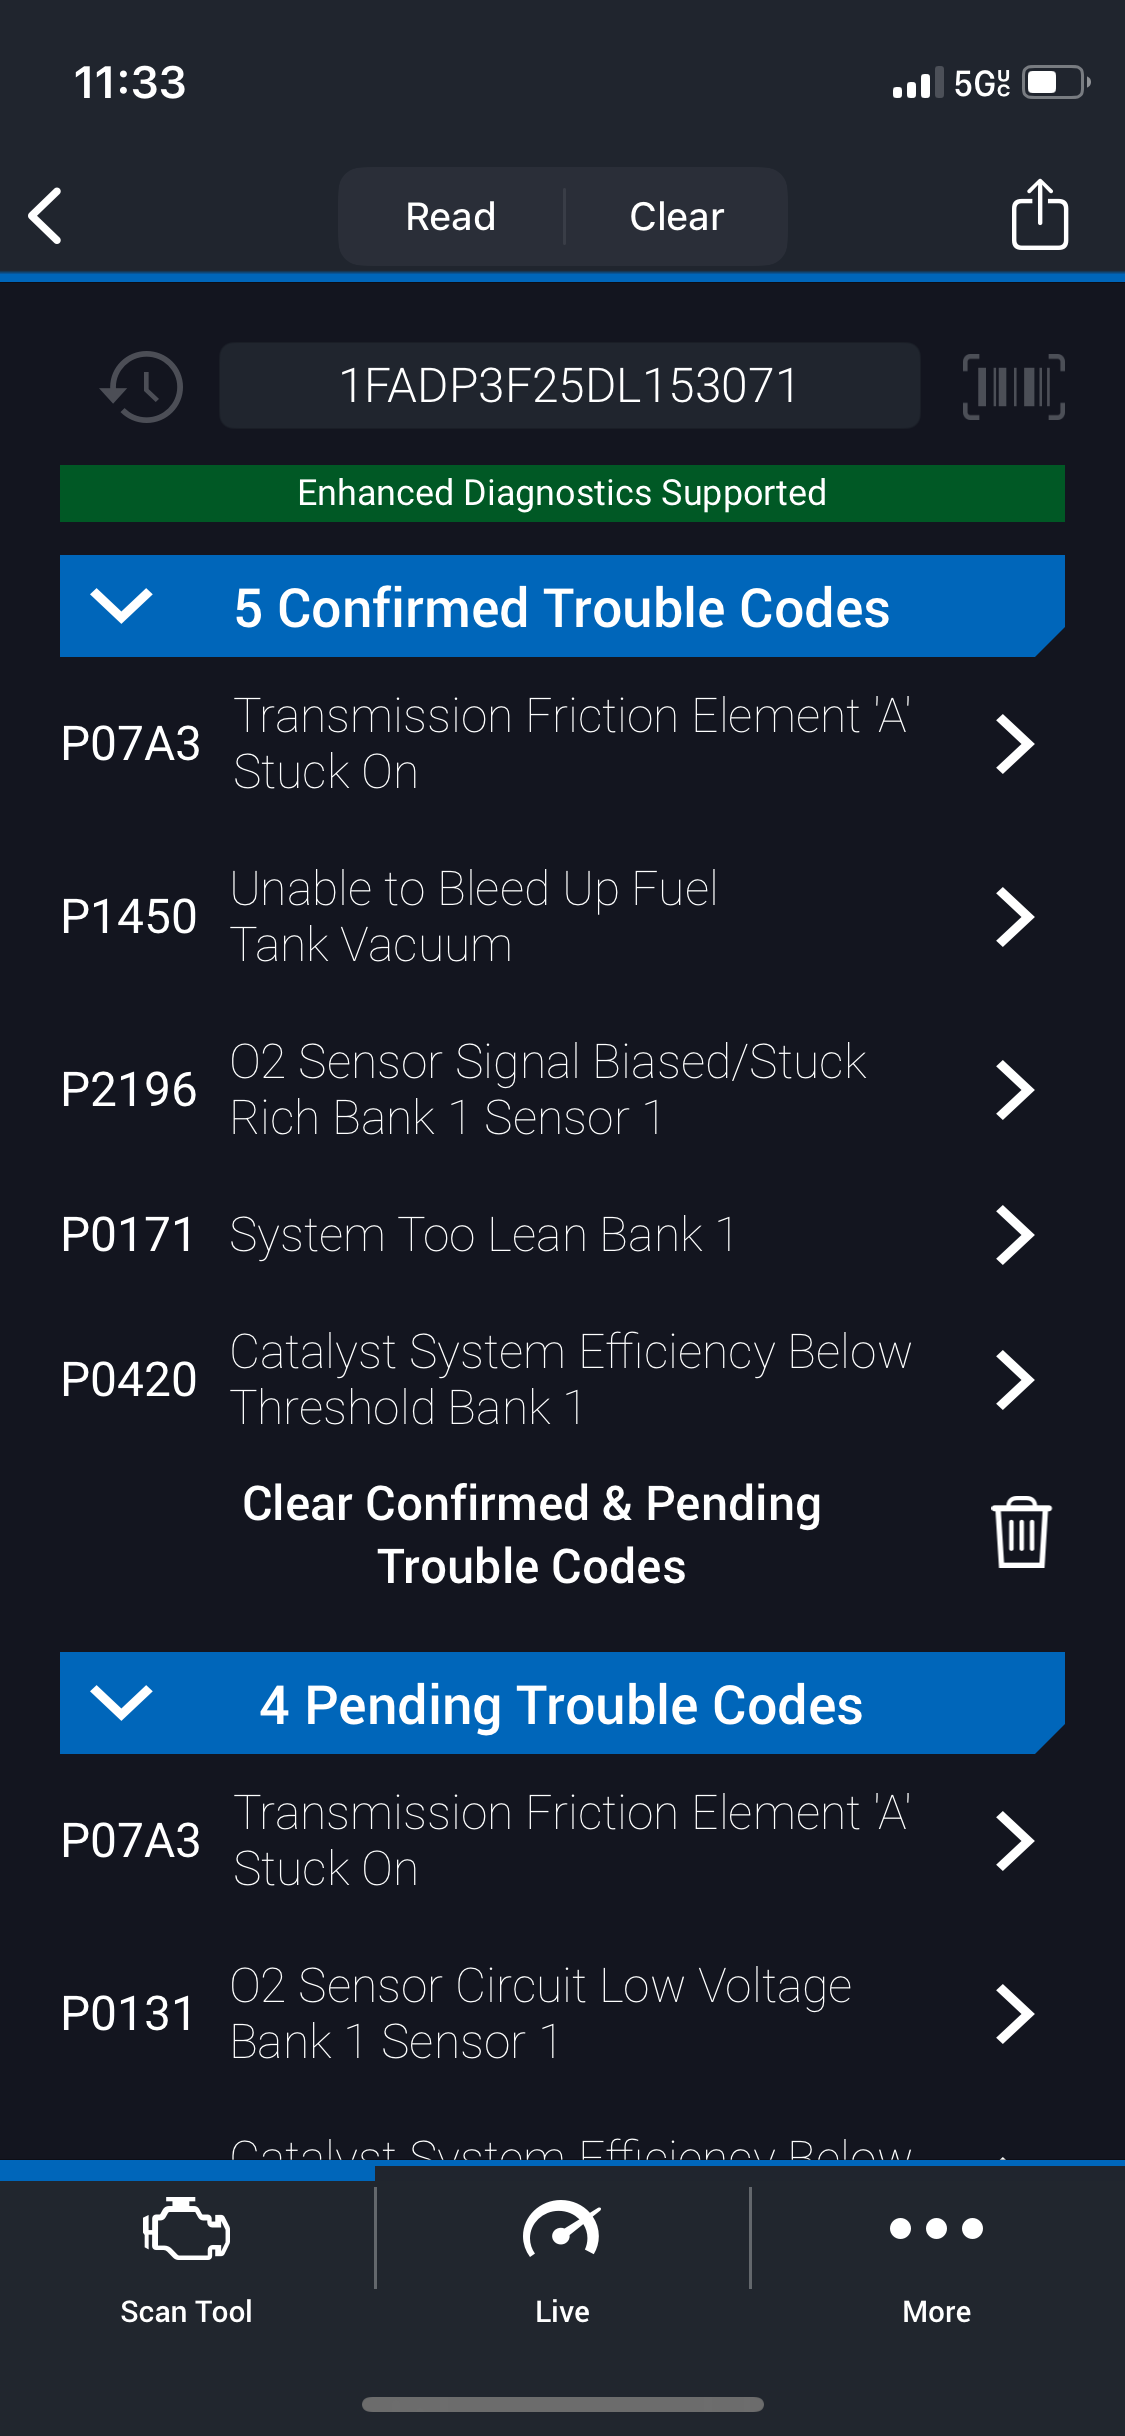Select the Read tab
Image resolution: width=1125 pixels, height=2436 pixels.
click(451, 217)
